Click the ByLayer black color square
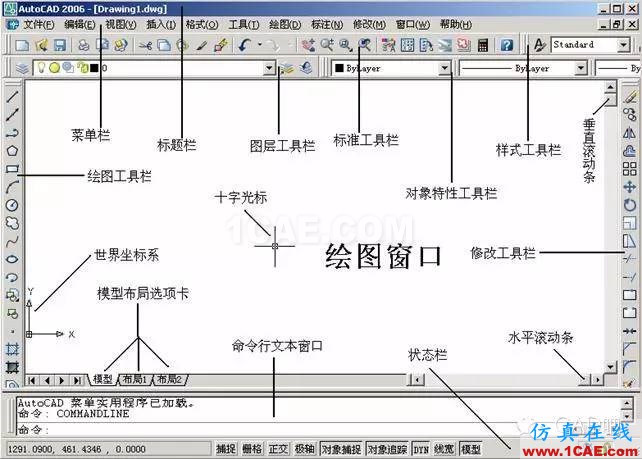642x459 pixels. [x=339, y=68]
